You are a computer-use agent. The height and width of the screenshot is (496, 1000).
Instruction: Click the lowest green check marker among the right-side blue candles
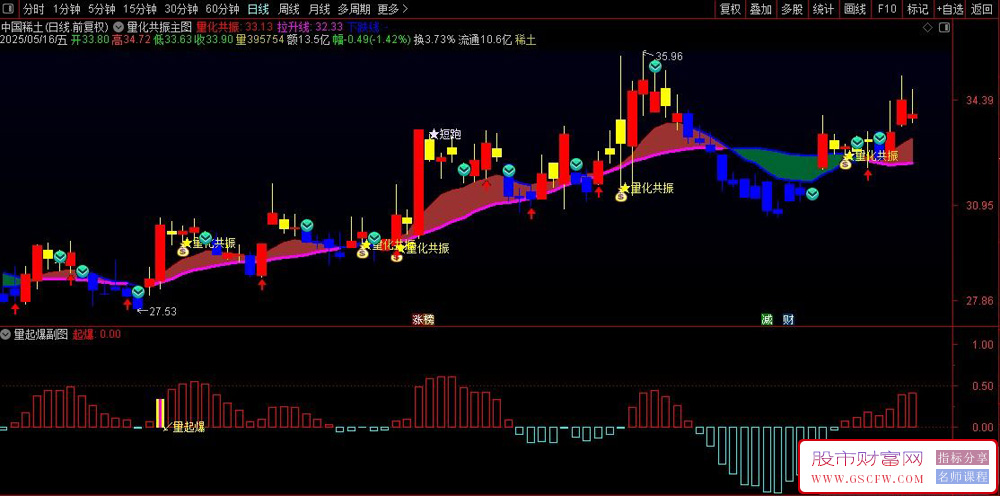[x=812, y=194]
